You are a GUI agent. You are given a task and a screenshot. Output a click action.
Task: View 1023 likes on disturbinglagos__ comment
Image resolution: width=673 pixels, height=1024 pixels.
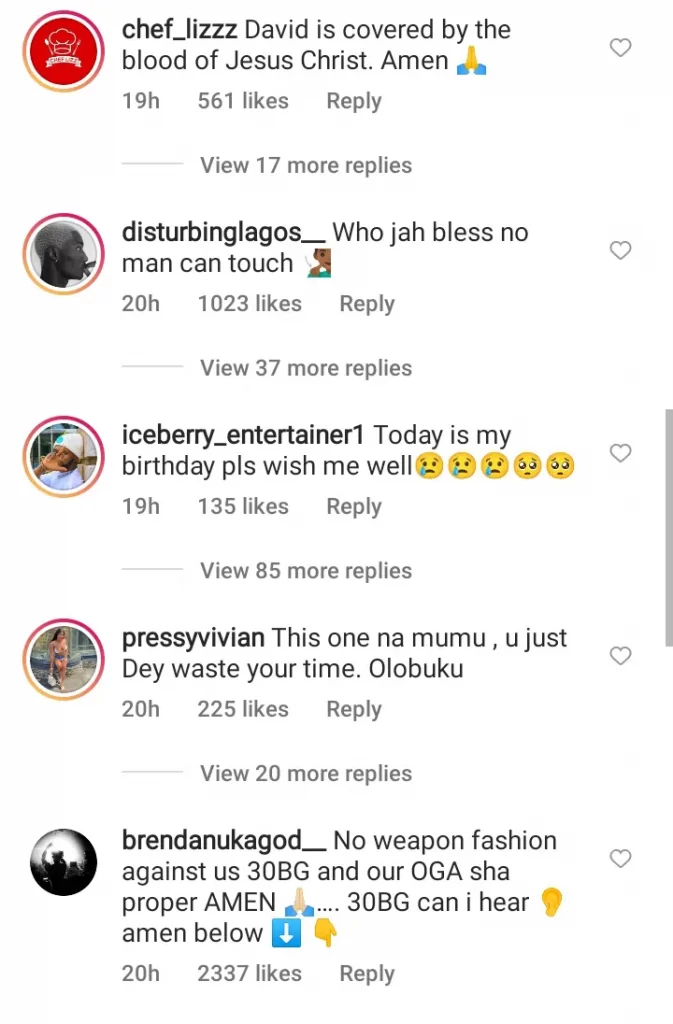tap(249, 304)
